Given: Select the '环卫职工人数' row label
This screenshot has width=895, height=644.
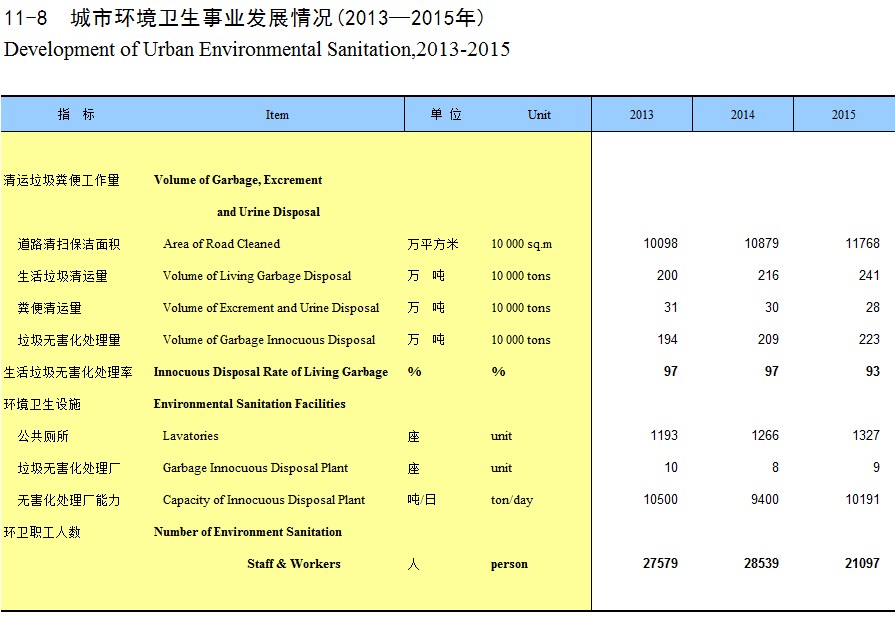Looking at the screenshot, I should (x=42, y=532).
